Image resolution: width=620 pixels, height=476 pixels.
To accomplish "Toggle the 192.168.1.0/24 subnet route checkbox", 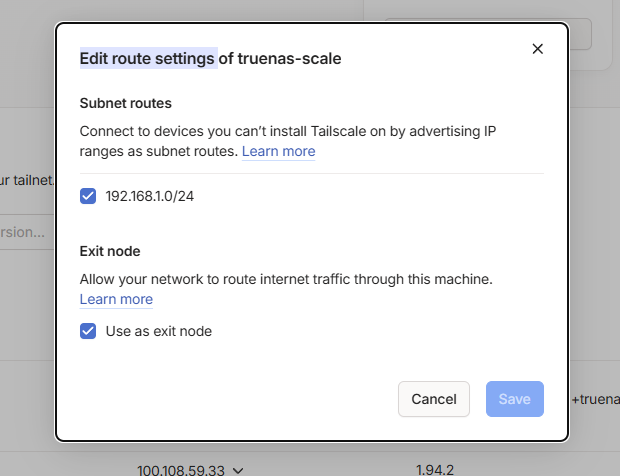I will click(x=88, y=196).
